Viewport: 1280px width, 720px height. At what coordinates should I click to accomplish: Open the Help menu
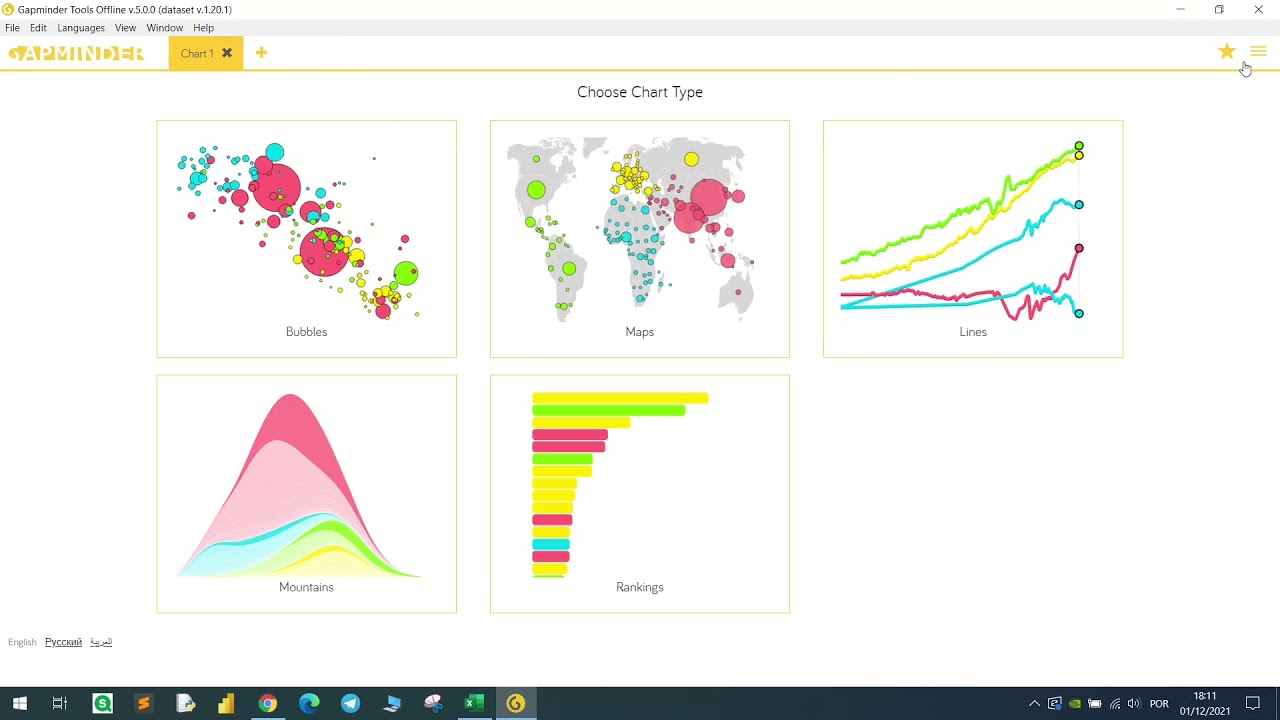203,28
